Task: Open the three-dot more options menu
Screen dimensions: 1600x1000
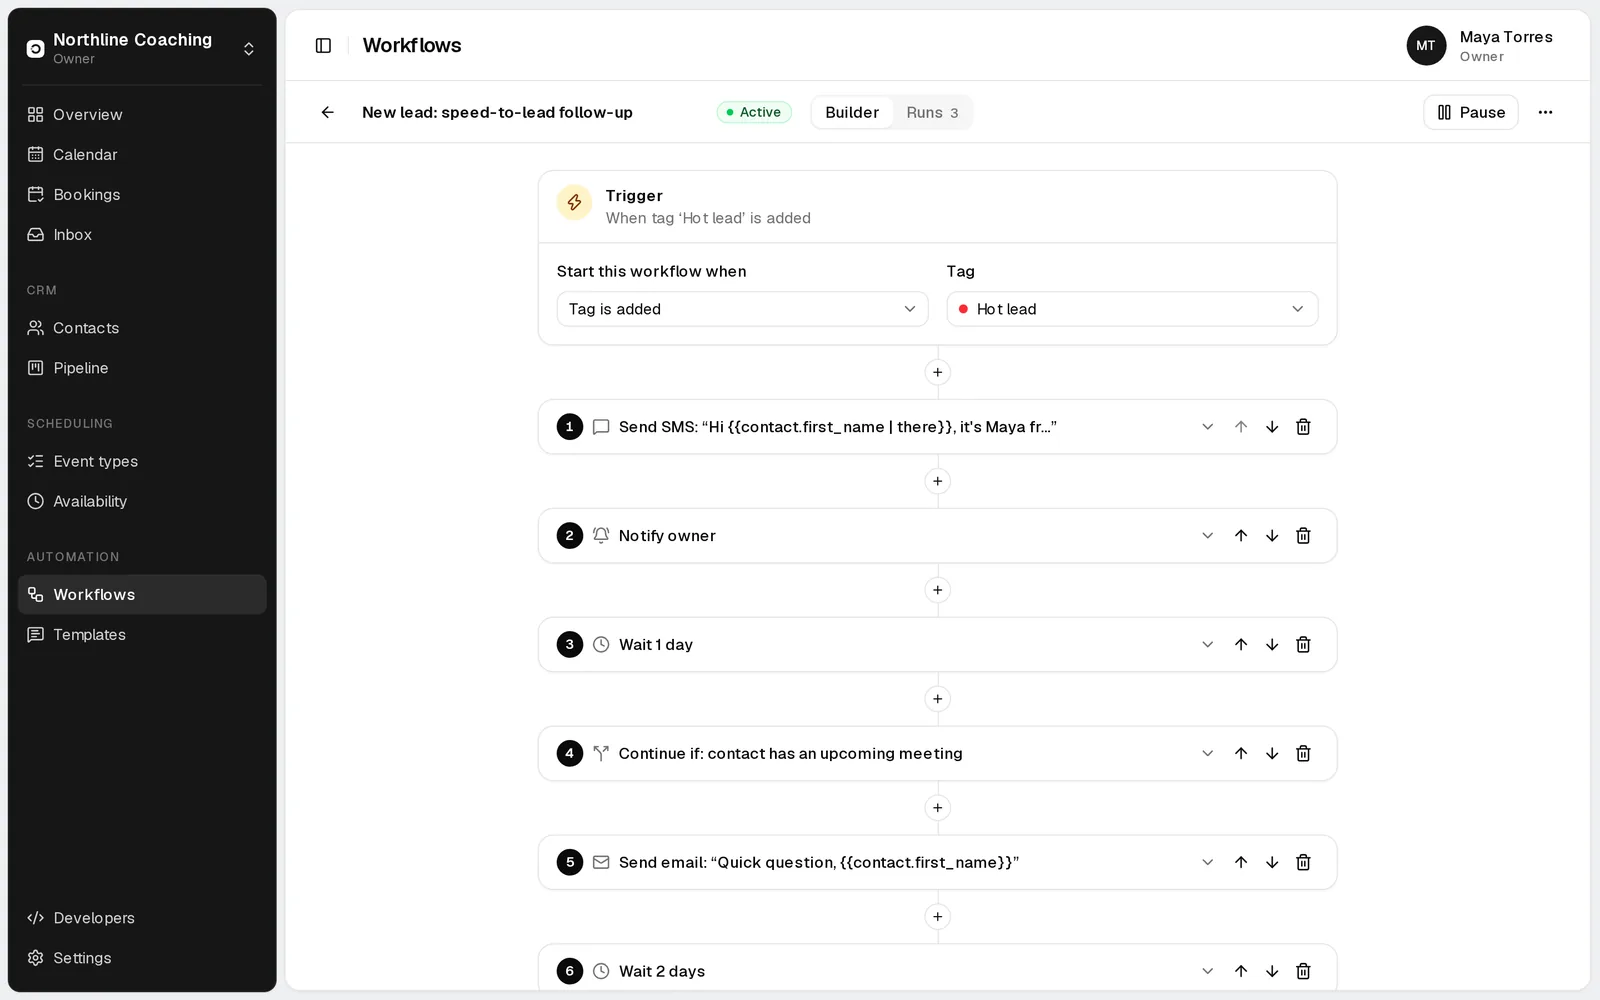Action: click(1545, 112)
